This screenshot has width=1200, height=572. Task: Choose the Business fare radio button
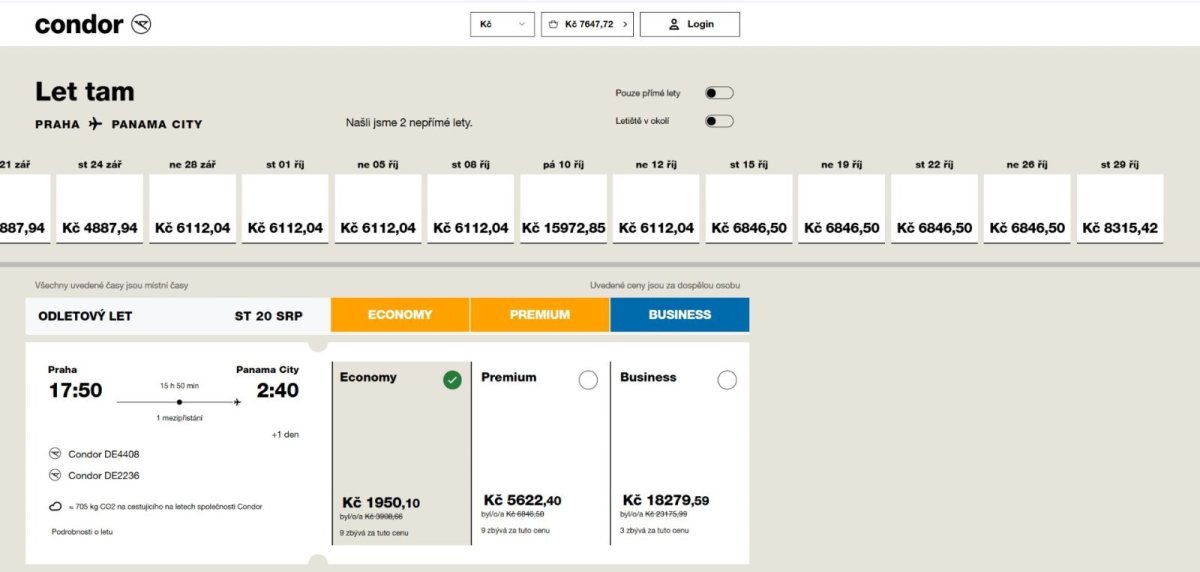pos(727,379)
